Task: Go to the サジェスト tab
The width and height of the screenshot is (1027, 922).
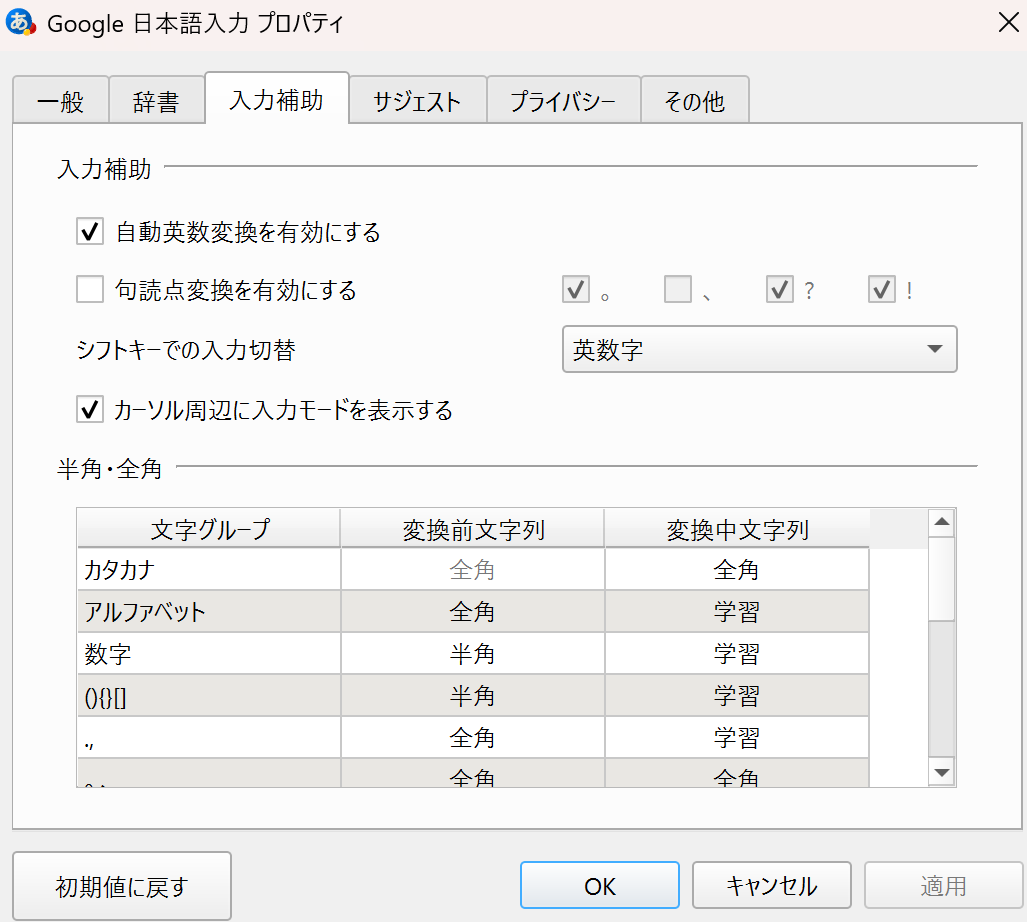Action: click(x=417, y=101)
